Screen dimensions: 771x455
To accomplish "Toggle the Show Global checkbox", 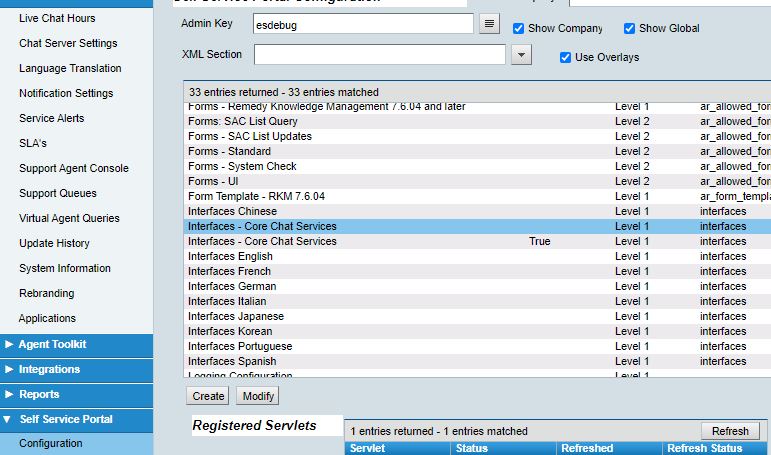I will coord(629,29).
